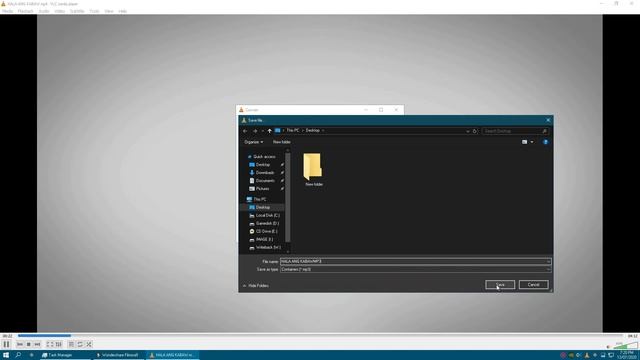
Task: Refresh the Desktop folder view
Action: coord(475,131)
